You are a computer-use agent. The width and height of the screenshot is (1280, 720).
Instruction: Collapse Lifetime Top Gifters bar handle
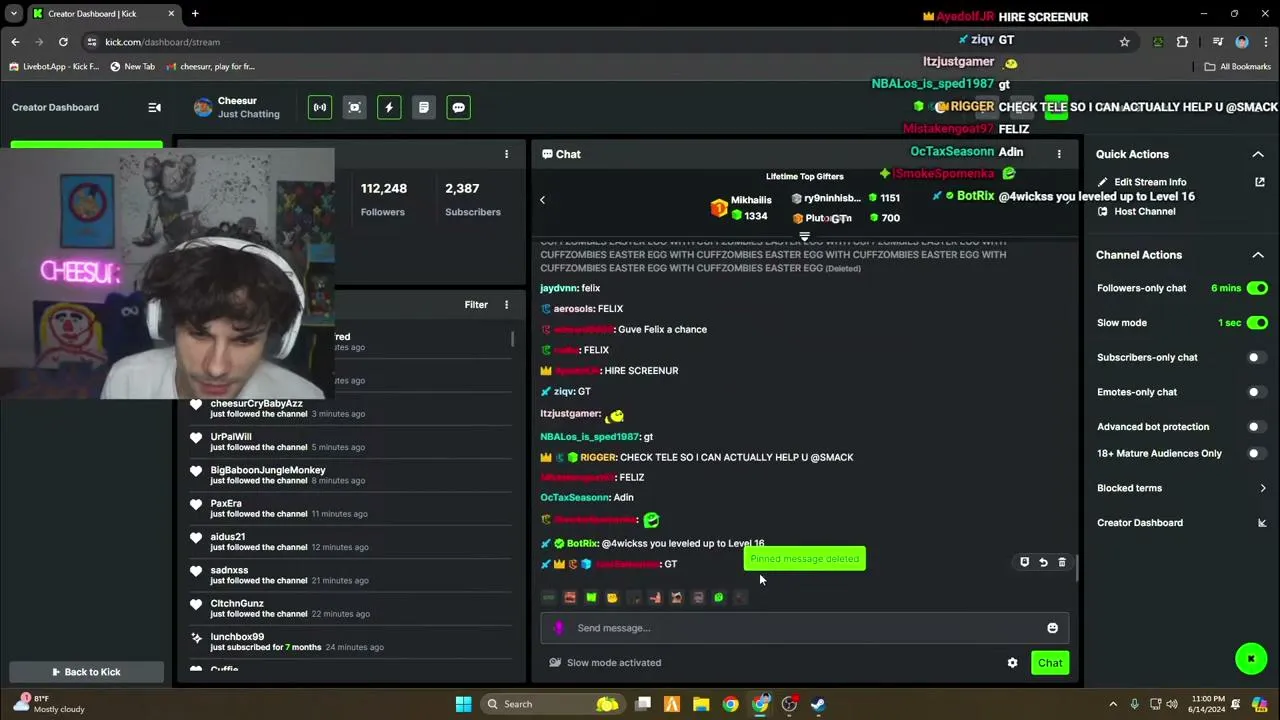(x=804, y=237)
